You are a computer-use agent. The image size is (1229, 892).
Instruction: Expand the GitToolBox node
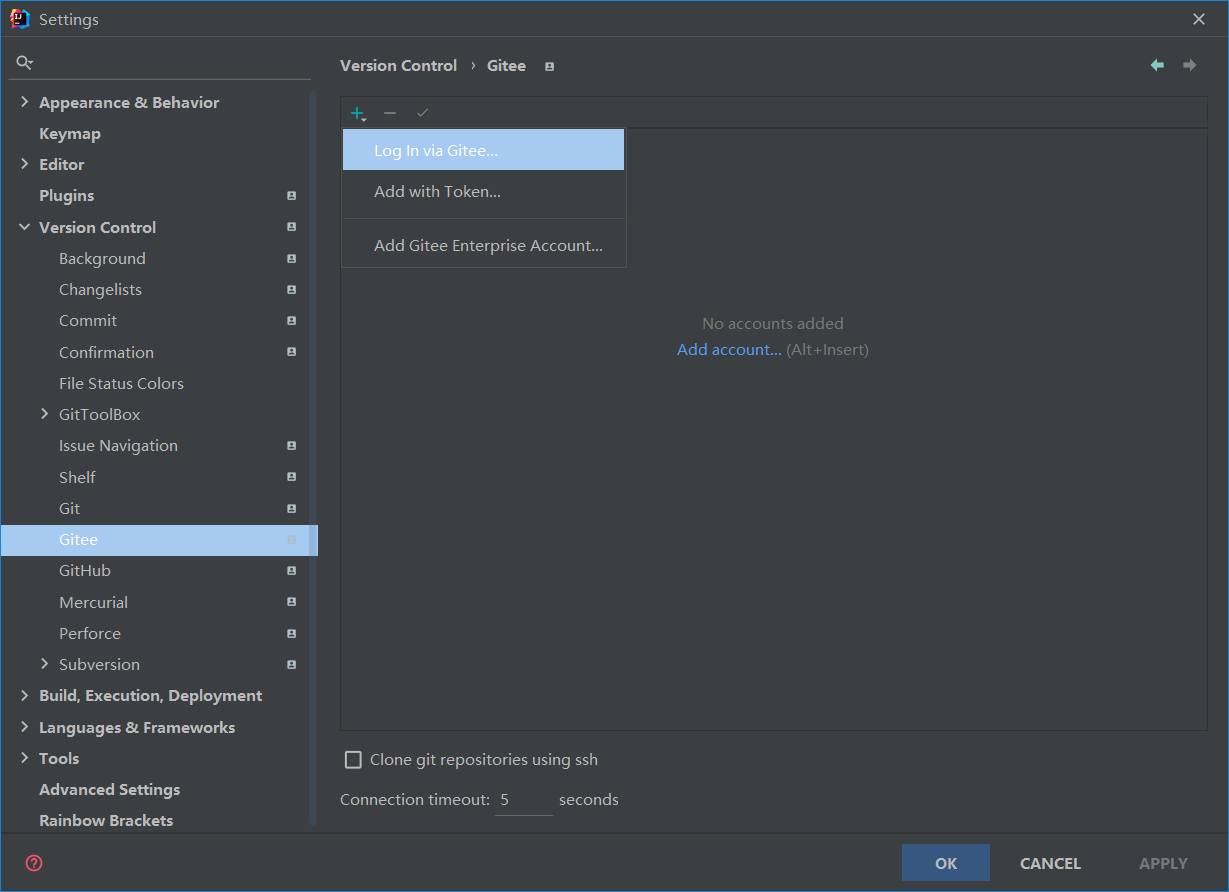(x=45, y=414)
